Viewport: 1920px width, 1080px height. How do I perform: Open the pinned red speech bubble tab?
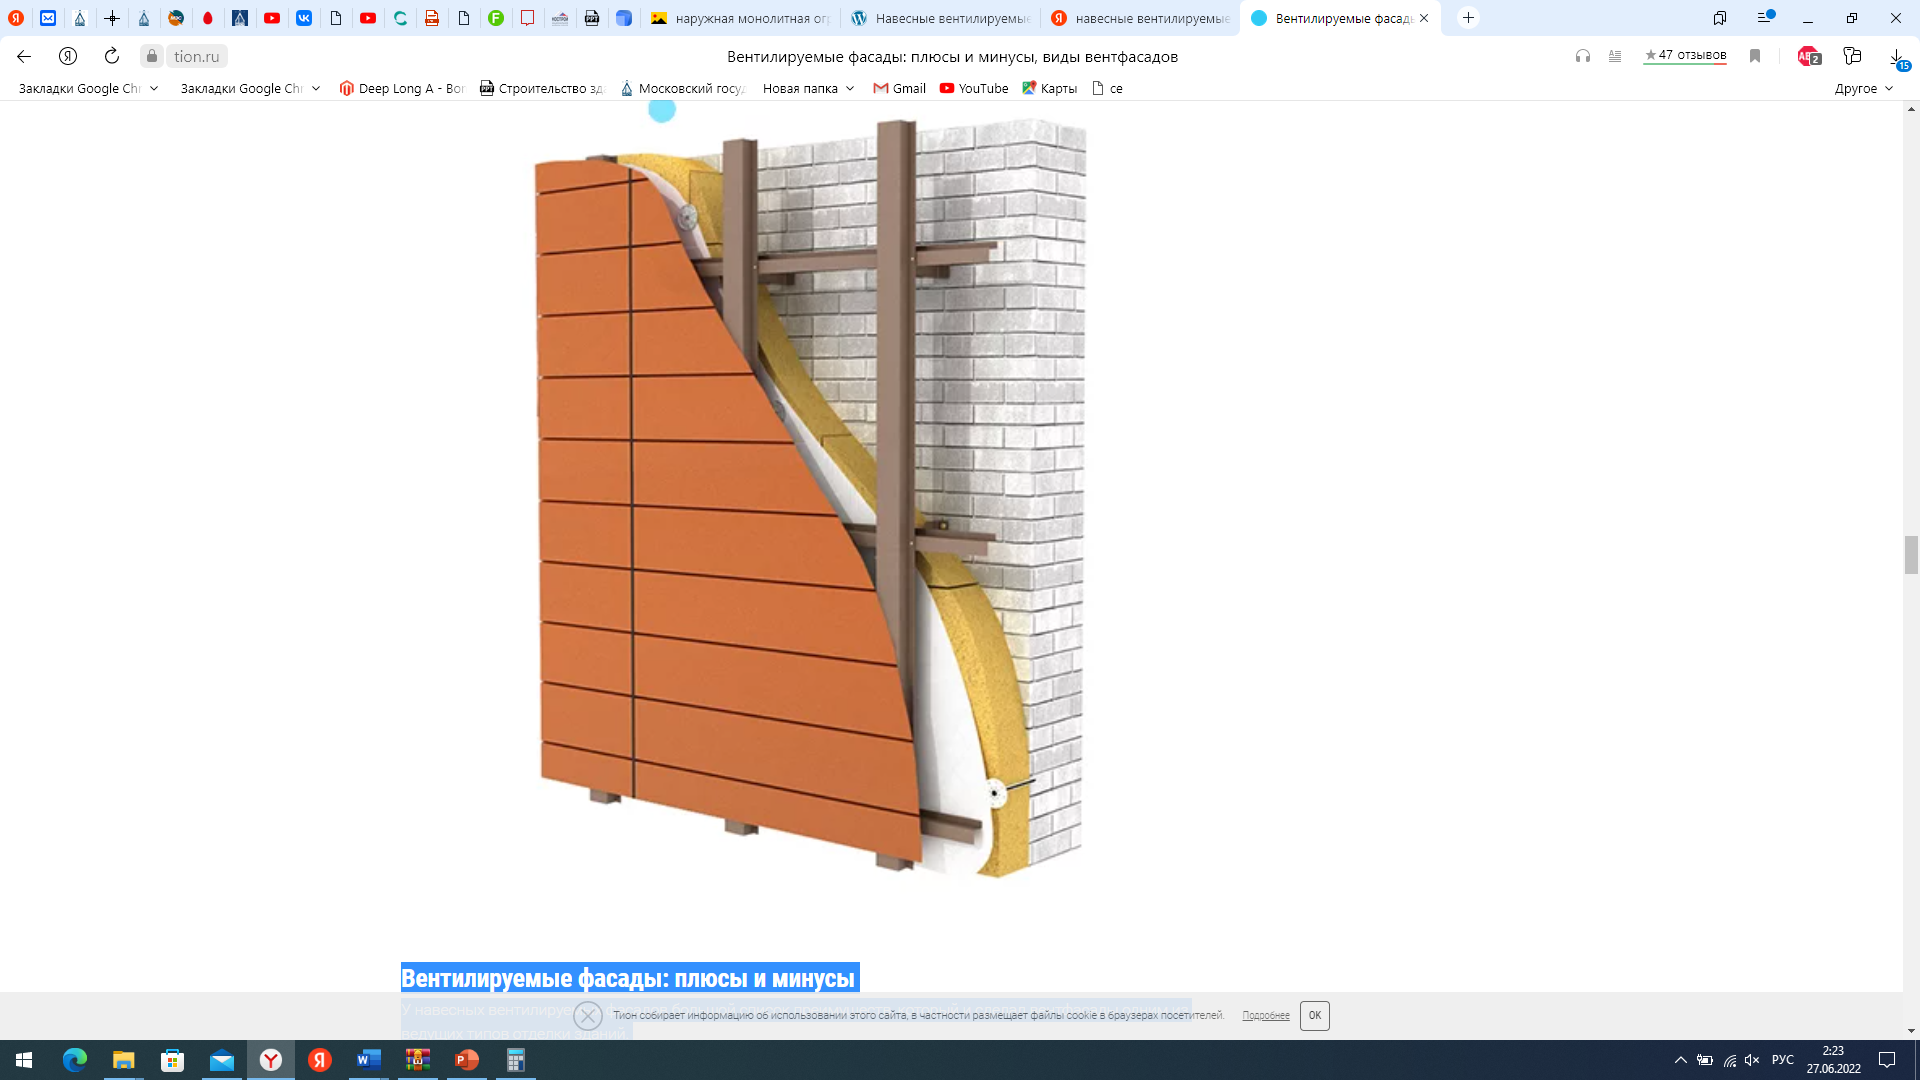click(528, 18)
